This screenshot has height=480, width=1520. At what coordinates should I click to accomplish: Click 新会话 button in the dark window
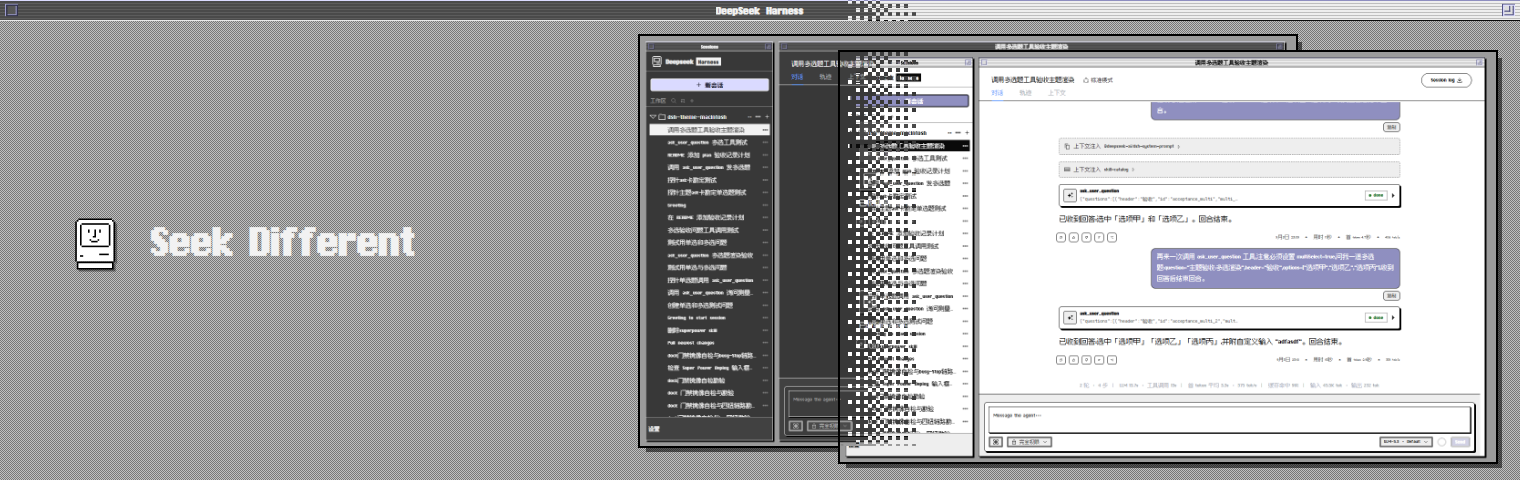coord(709,85)
